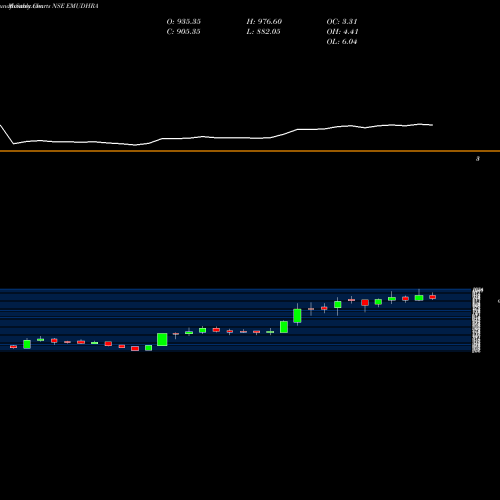Click the low value L: 882.05
The width and height of the screenshot is (500, 500).
click(263, 32)
